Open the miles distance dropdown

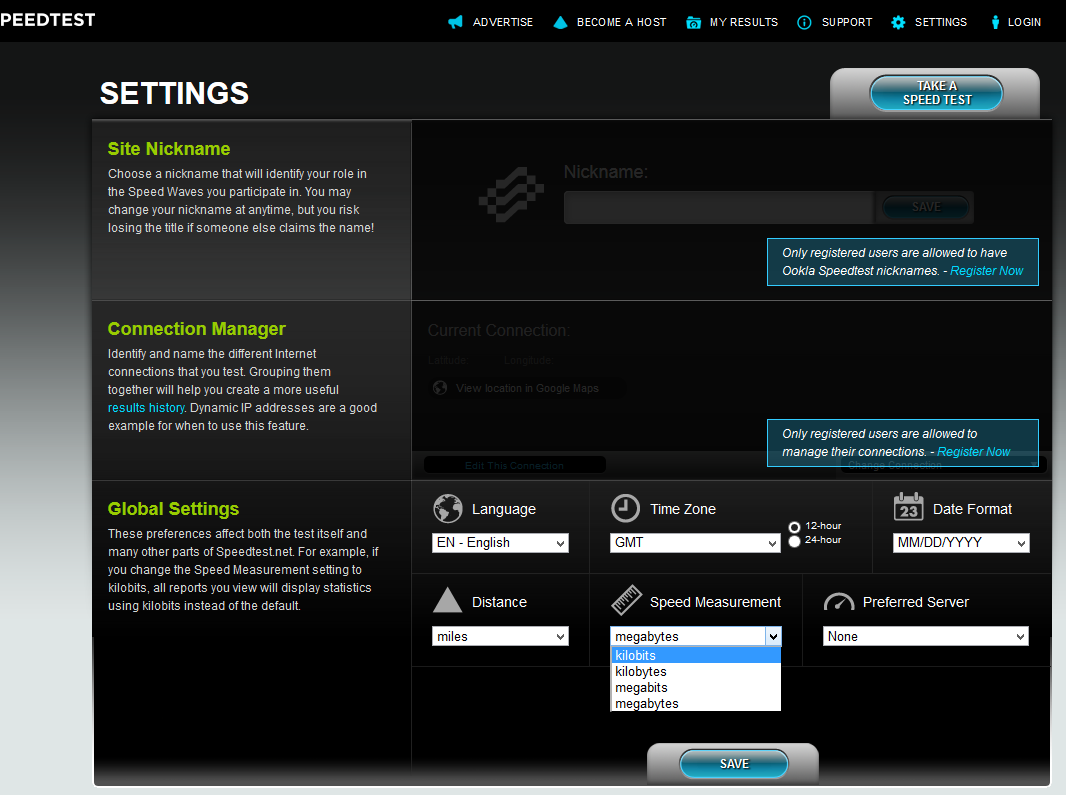[x=500, y=637]
